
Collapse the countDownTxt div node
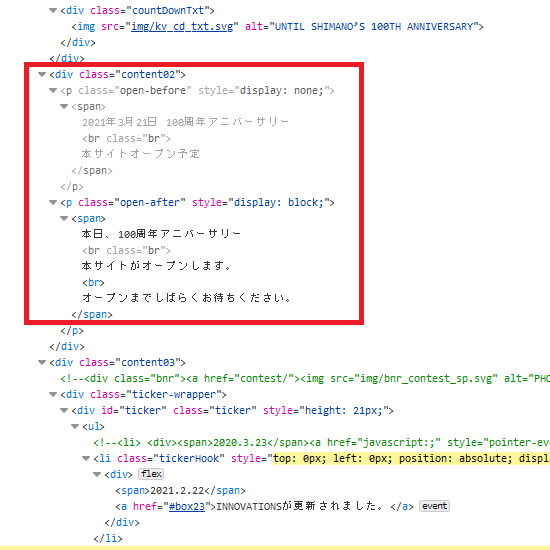[53, 11]
